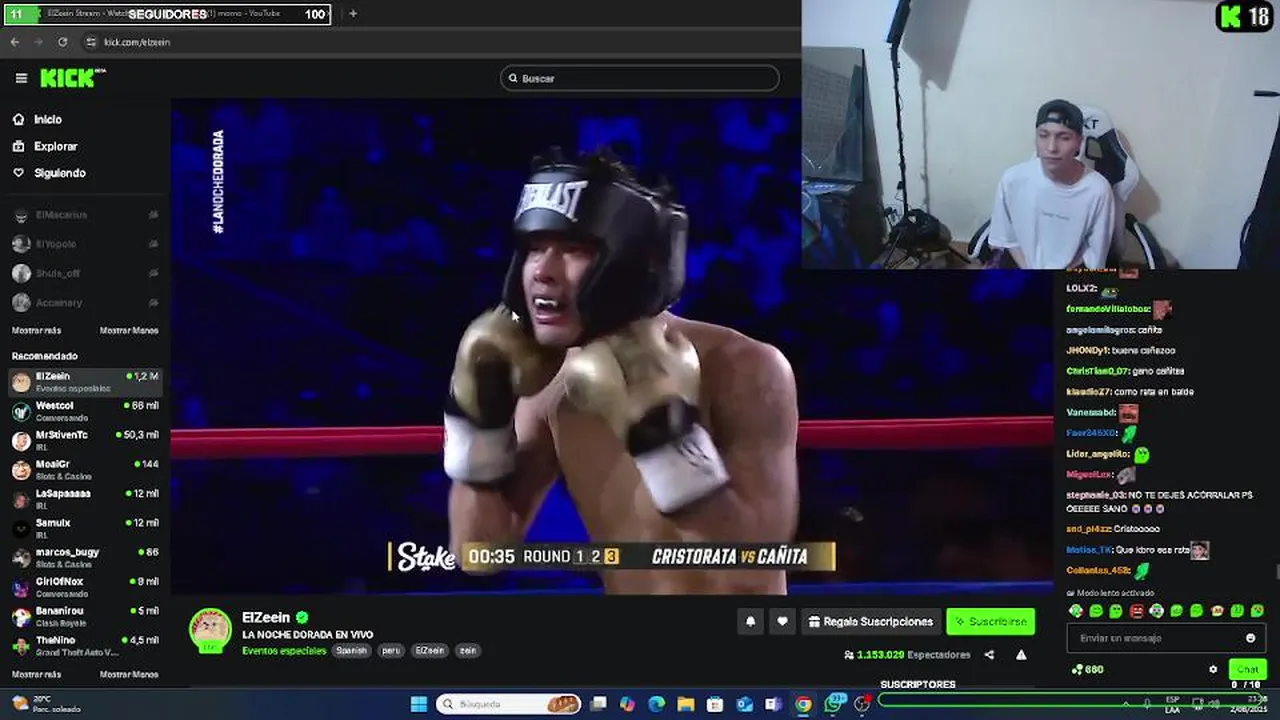The width and height of the screenshot is (1280, 720).
Task: Open chat settings gear
Action: (1213, 669)
